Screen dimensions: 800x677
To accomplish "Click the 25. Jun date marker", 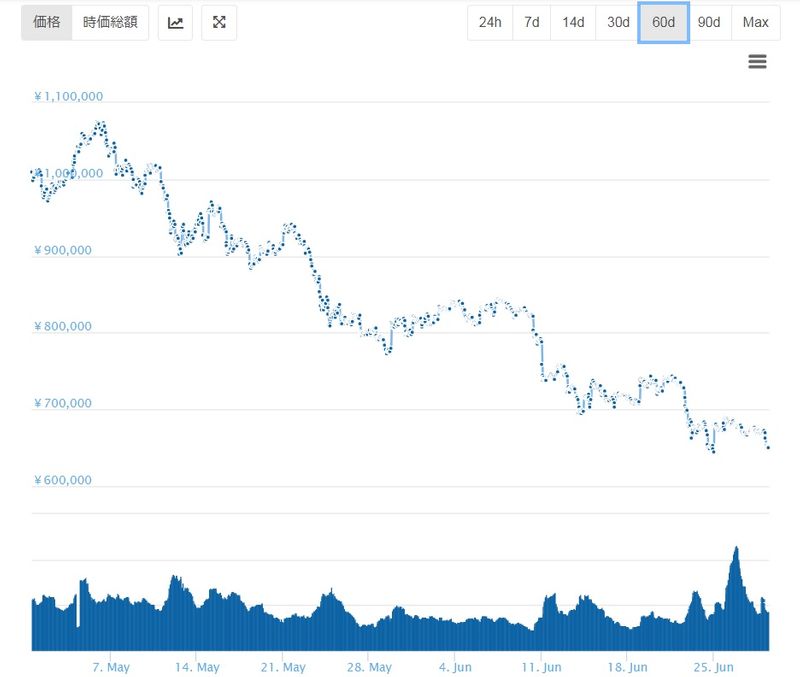I will (714, 667).
